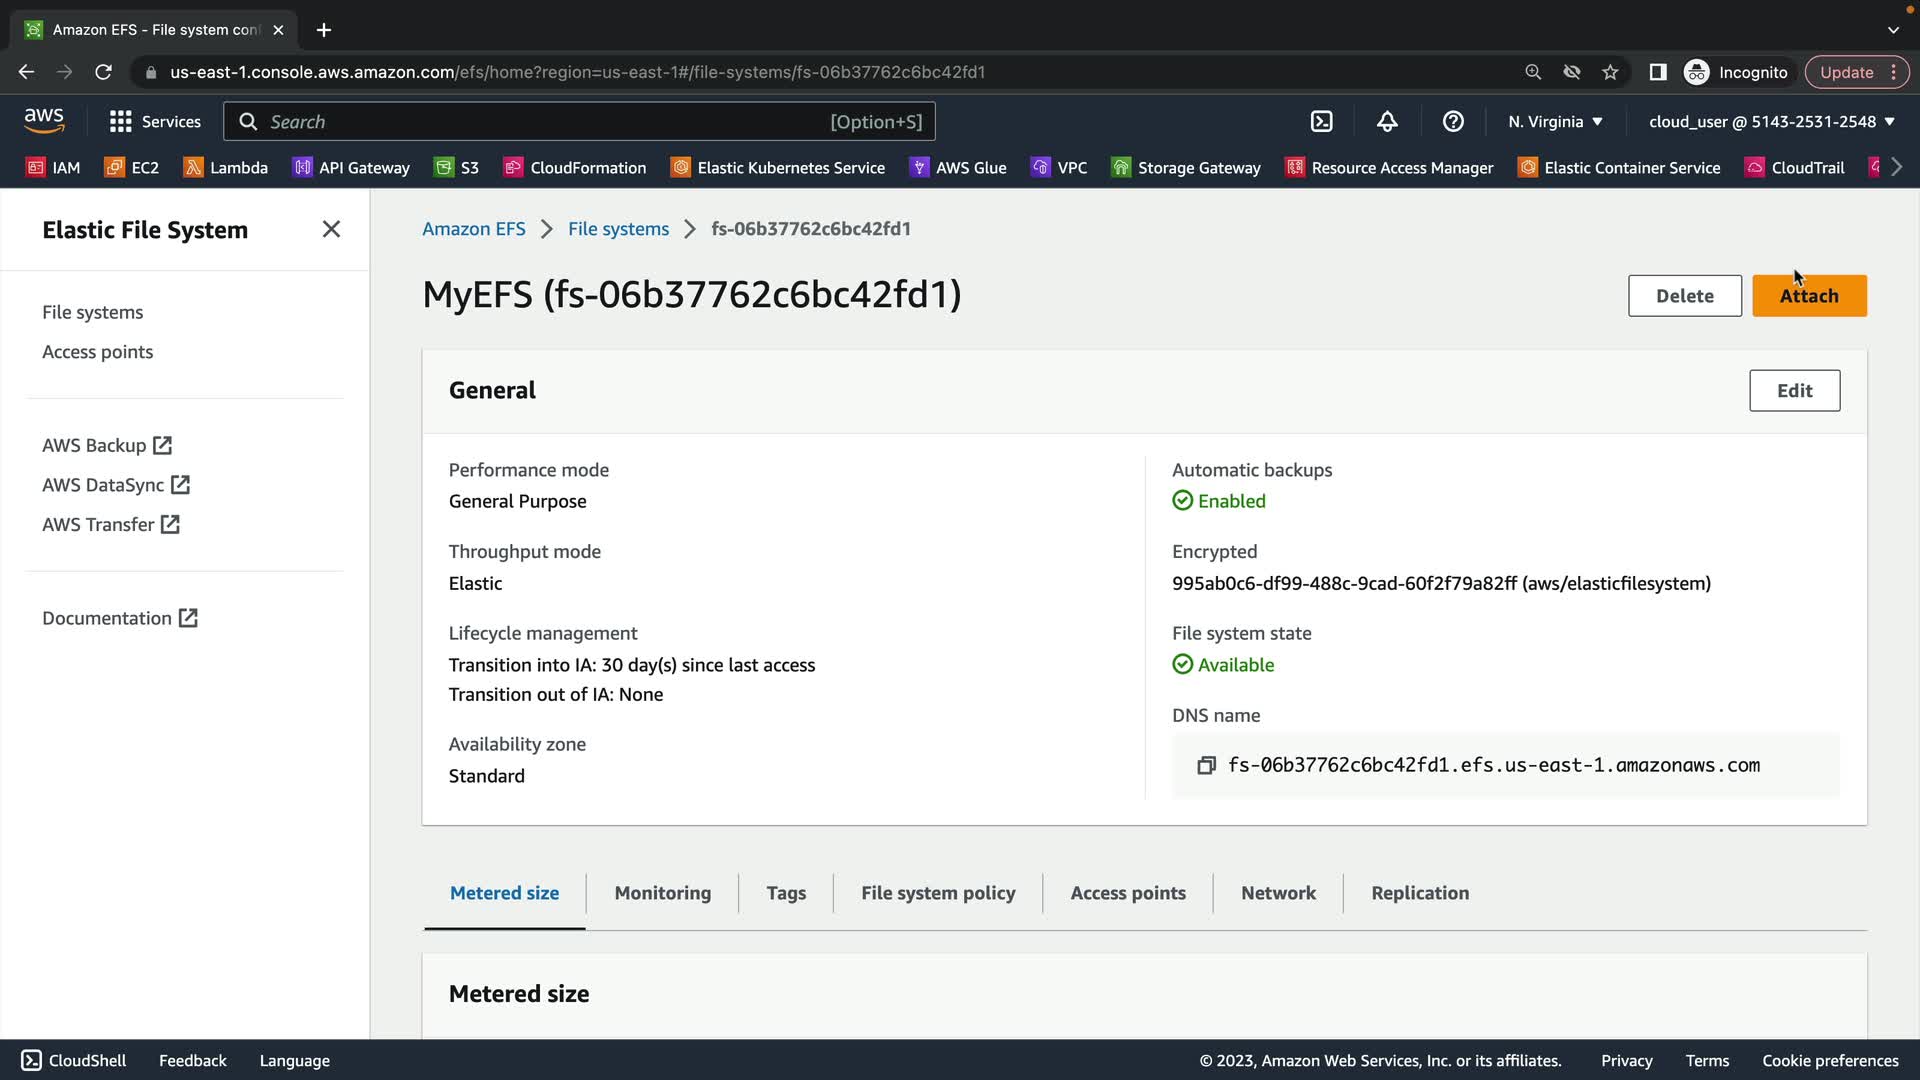Open the cloud_user account dropdown

tap(1771, 121)
